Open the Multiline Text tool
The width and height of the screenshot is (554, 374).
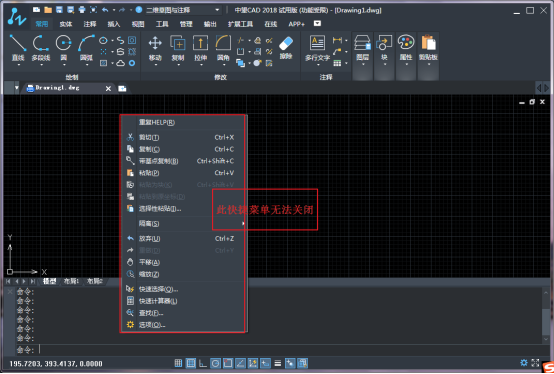[317, 43]
